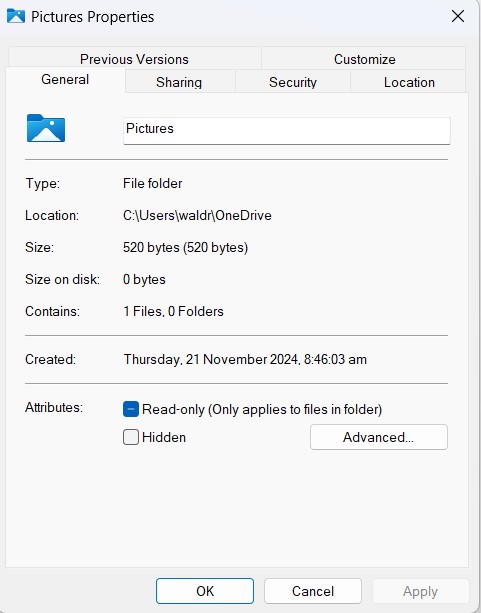Click the location path C:\Users\waldr\OneDrive
This screenshot has height=613, width=481.
coord(197,215)
